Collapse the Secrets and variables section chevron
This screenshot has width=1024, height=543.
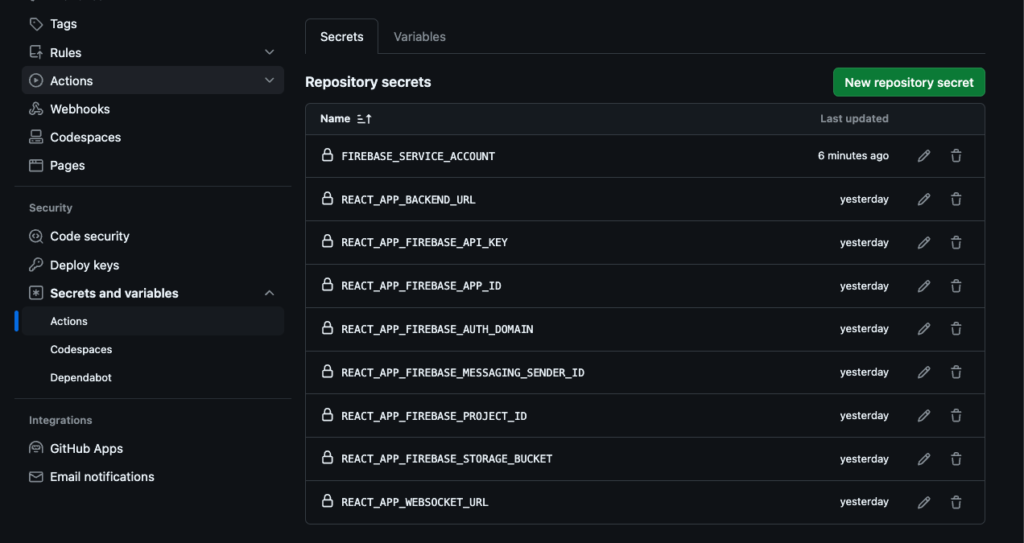pos(269,293)
